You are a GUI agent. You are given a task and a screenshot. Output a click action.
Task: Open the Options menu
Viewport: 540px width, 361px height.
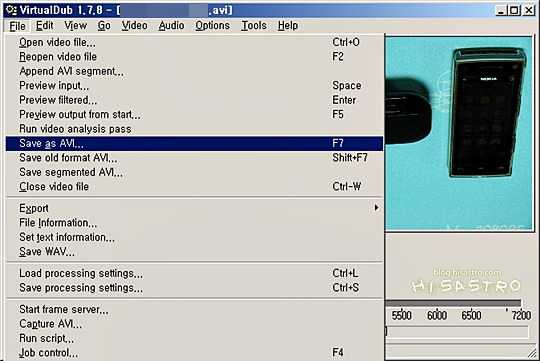pyautogui.click(x=212, y=26)
